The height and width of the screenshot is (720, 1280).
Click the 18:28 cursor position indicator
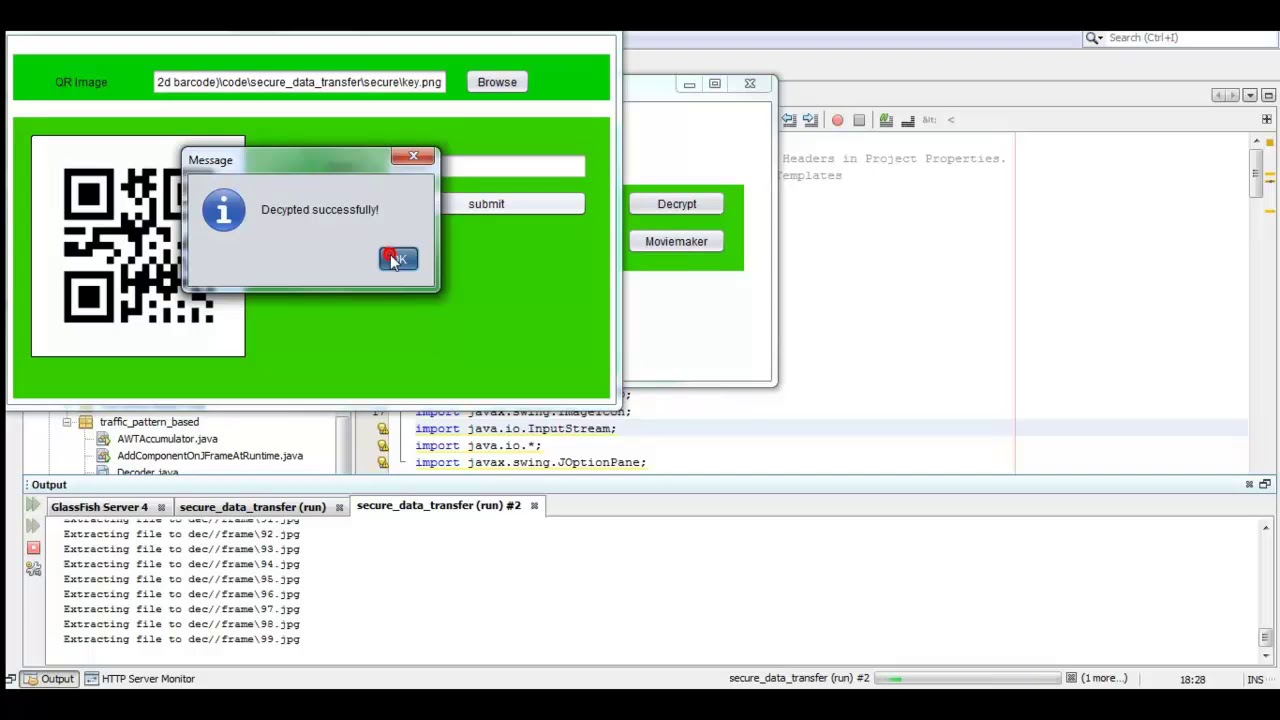(1192, 680)
